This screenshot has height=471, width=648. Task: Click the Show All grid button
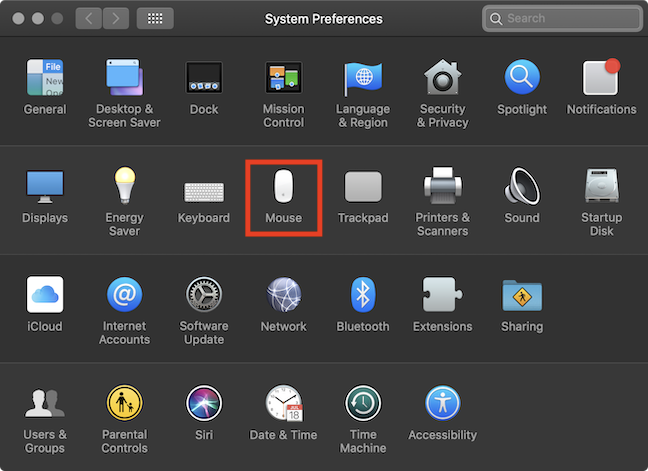(x=155, y=19)
